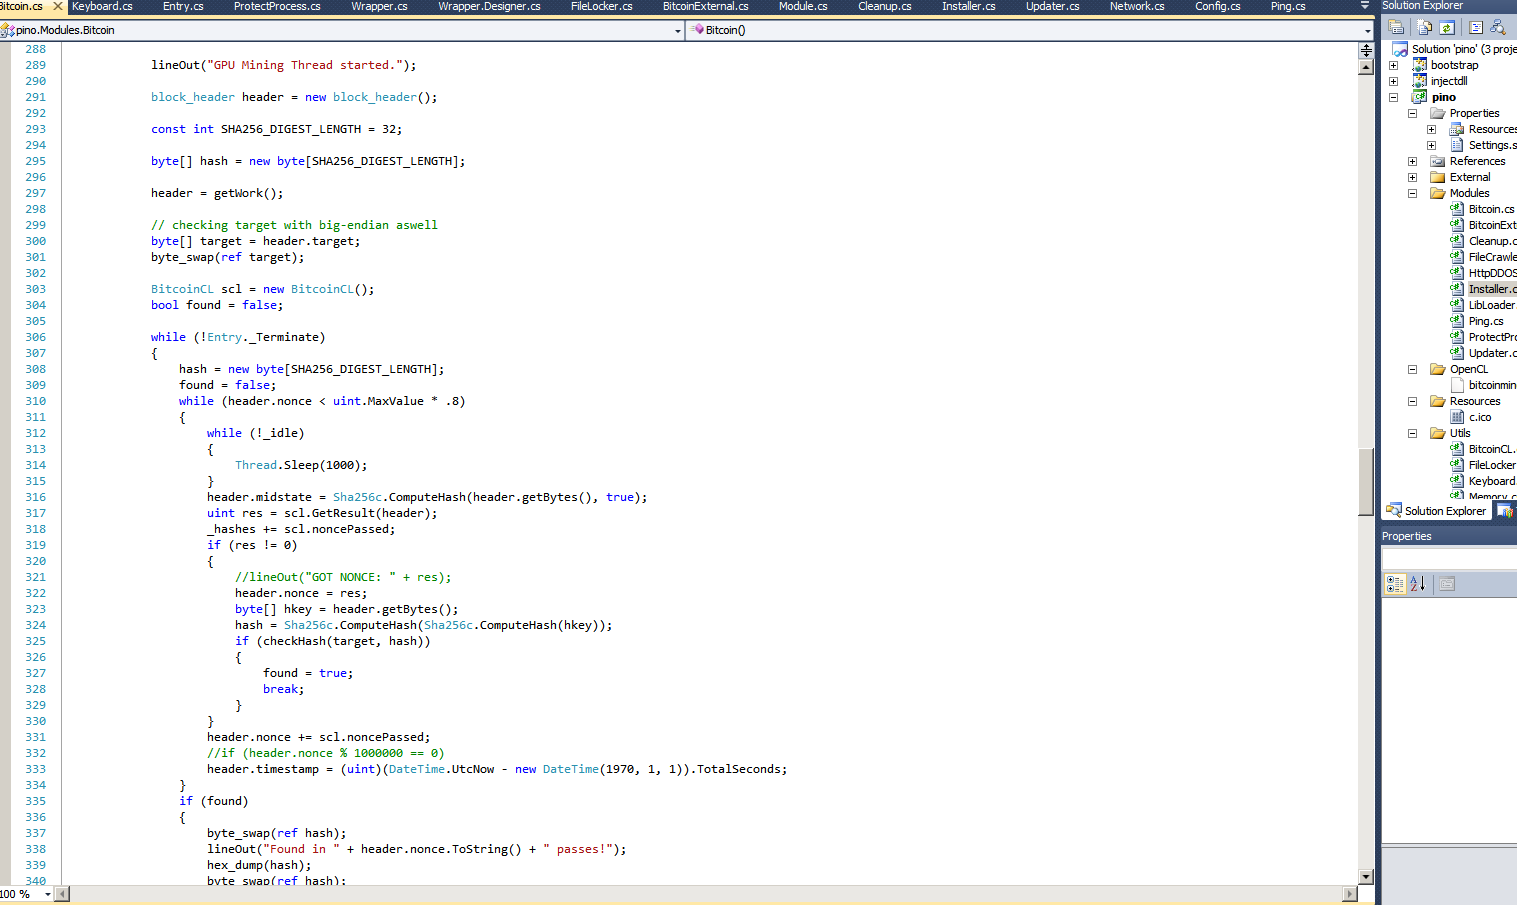Screen dimensions: 1517x905
Task: Click the View Class Diagram toolbar icon
Action: pos(1498,27)
